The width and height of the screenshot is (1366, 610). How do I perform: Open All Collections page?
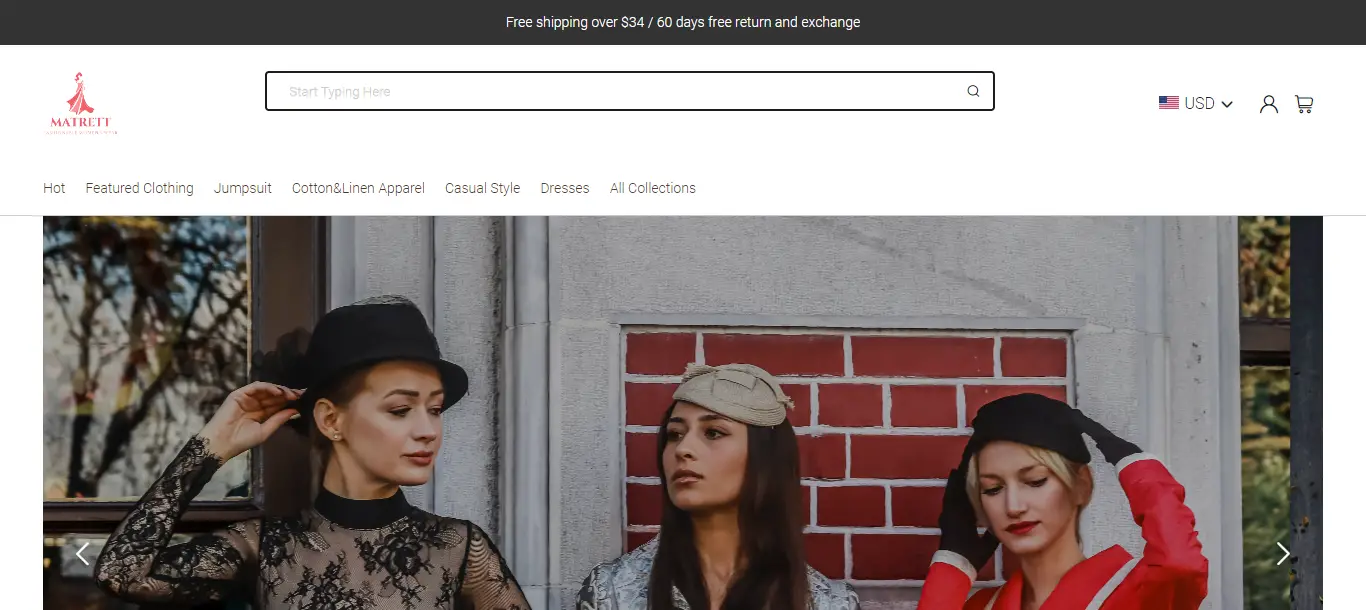point(652,188)
